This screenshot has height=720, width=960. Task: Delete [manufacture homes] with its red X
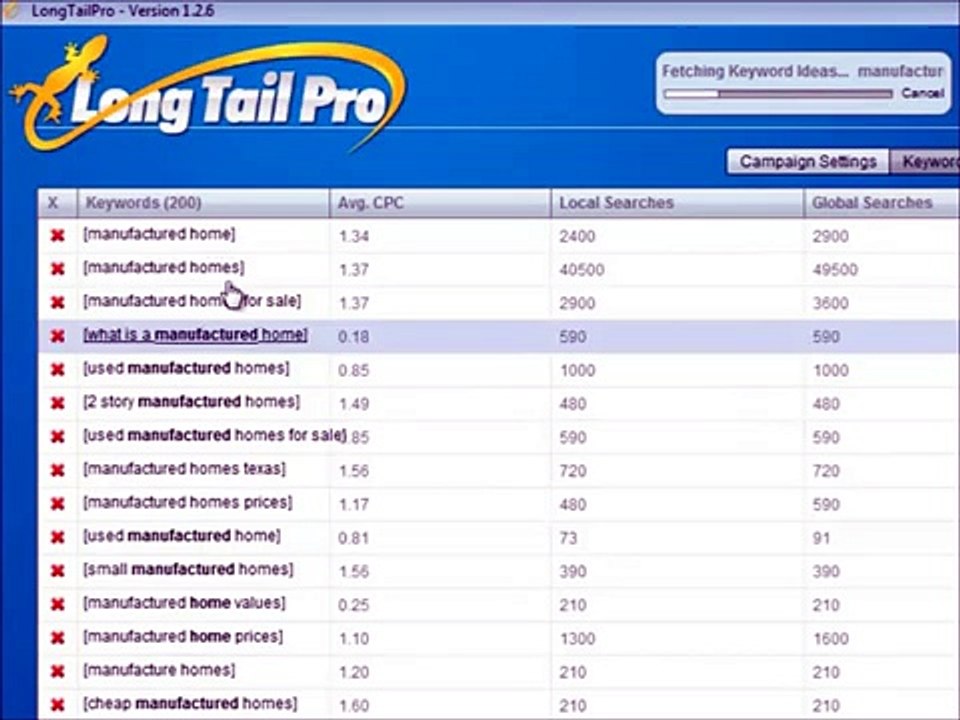coord(58,672)
